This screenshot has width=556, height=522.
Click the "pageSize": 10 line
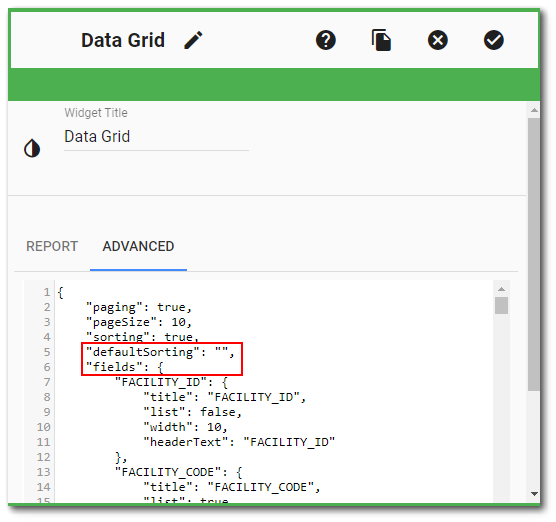[x=139, y=322]
